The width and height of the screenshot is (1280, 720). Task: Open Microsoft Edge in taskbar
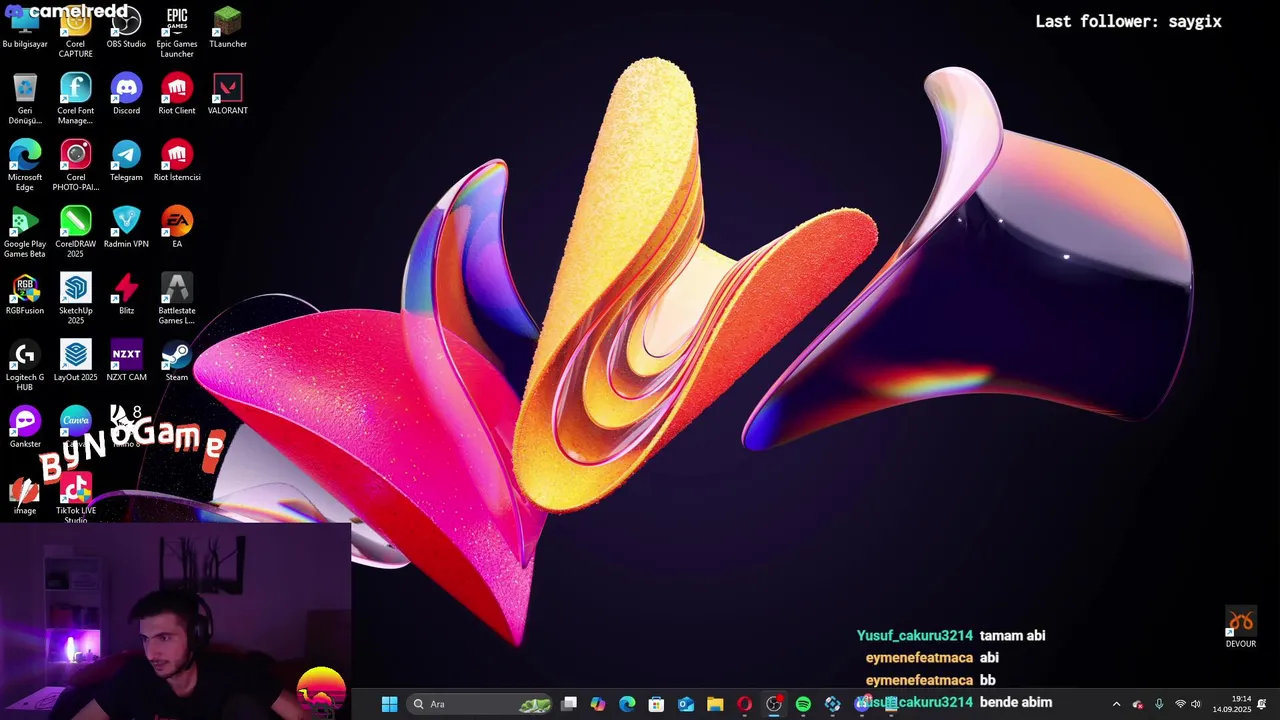627,704
